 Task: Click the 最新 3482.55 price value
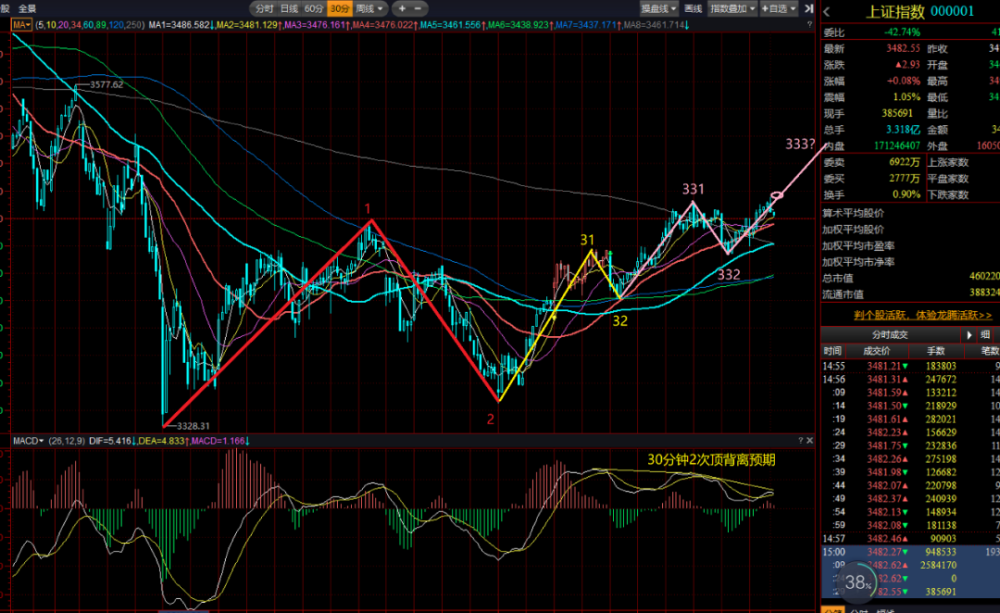point(903,48)
